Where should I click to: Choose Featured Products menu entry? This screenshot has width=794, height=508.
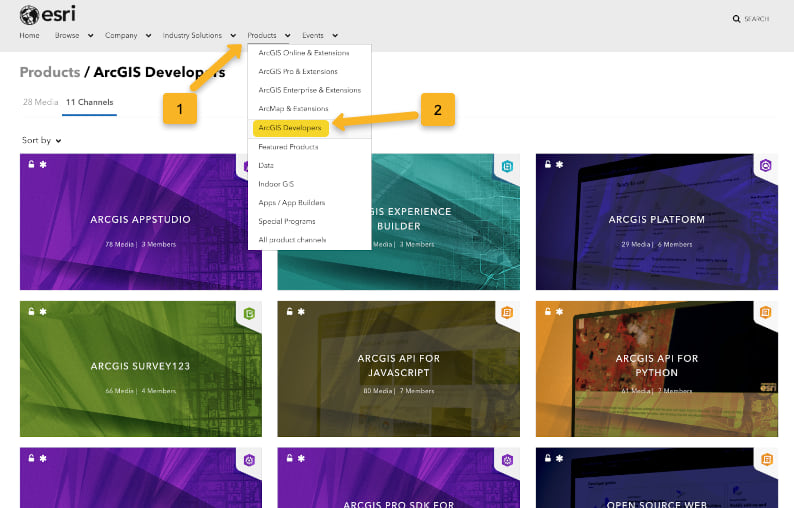[309, 147]
